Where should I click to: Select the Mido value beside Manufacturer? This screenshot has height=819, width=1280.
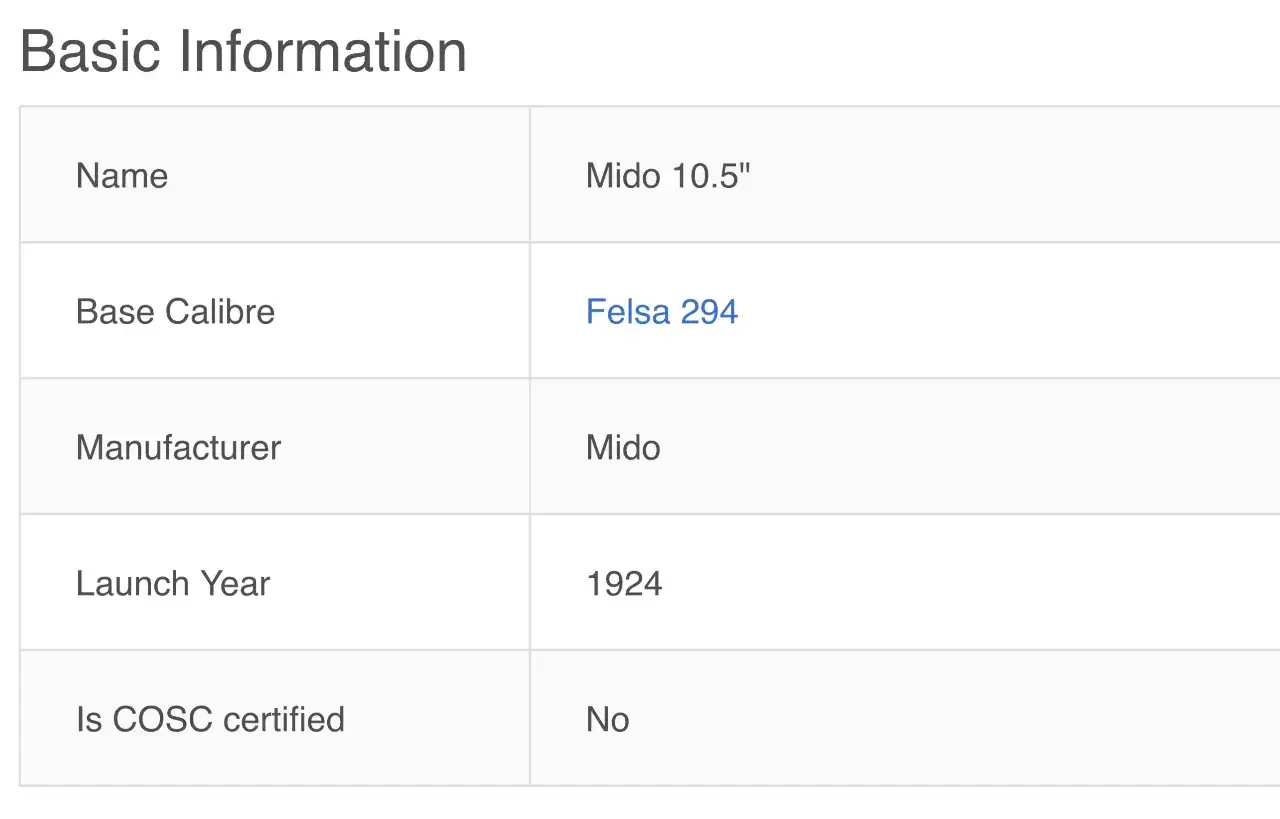[x=623, y=447]
